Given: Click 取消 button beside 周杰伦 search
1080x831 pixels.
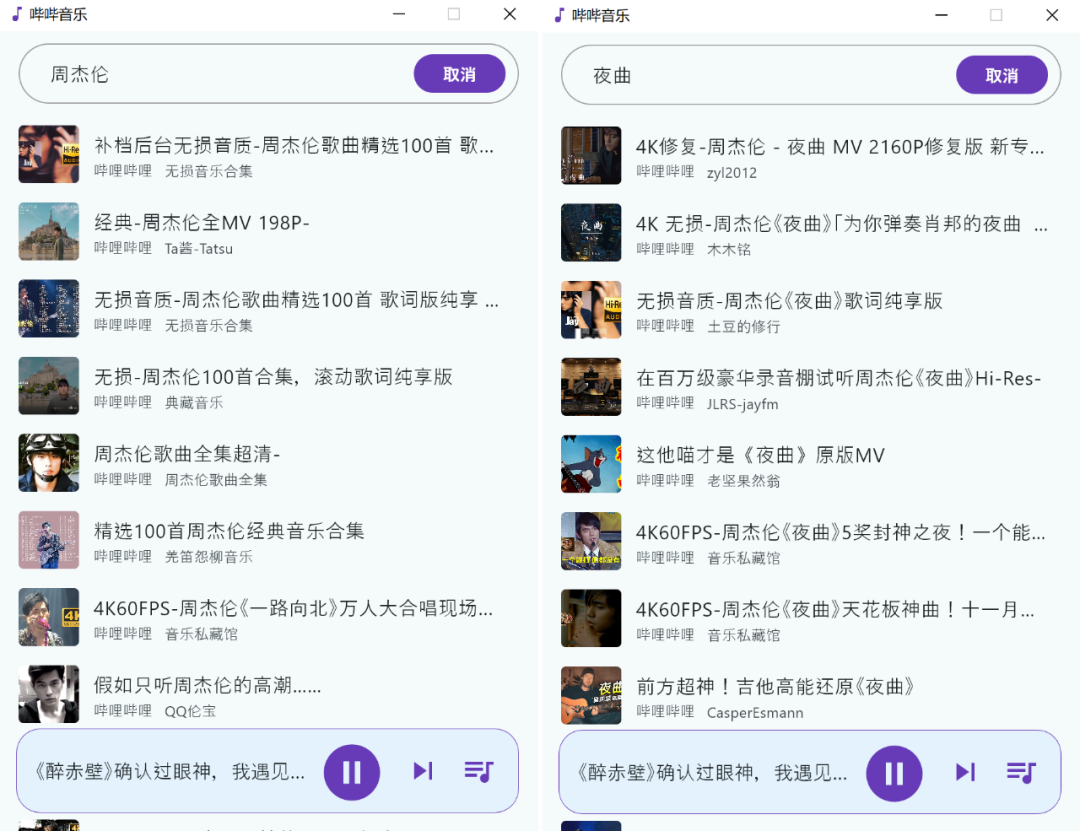Looking at the screenshot, I should coord(459,74).
